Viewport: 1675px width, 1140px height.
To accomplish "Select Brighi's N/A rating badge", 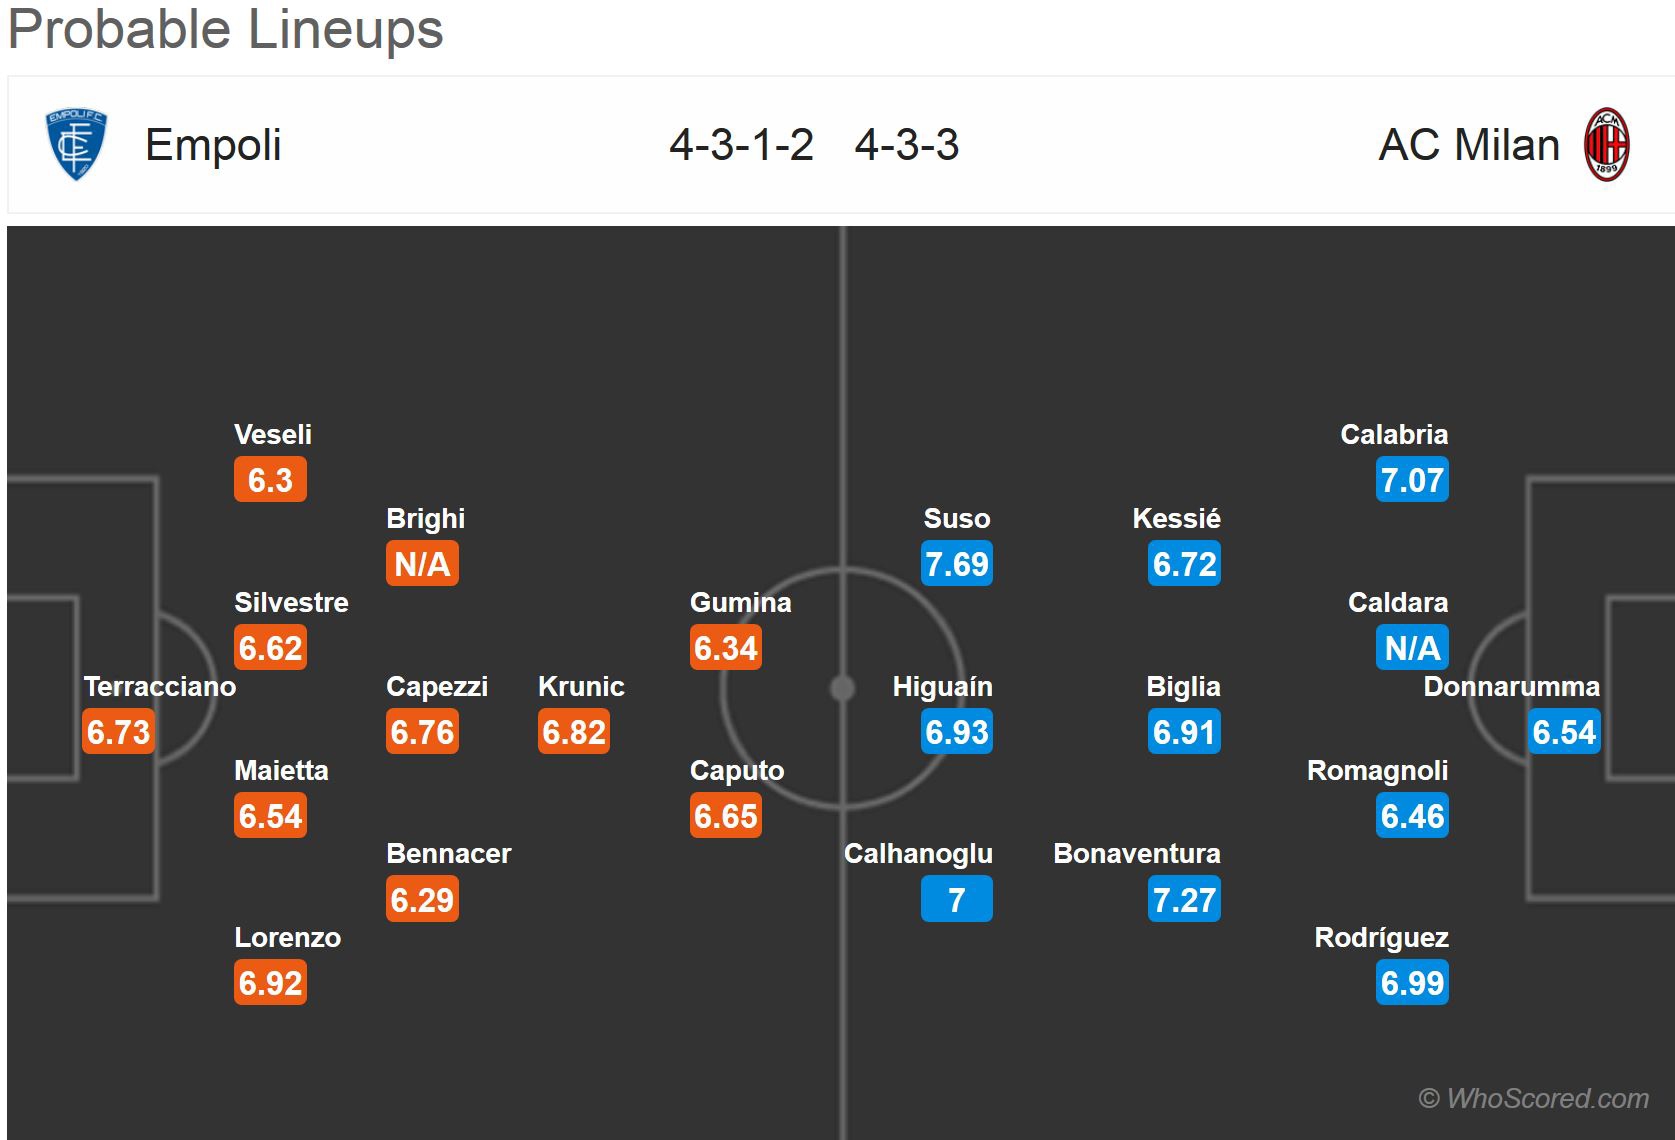I will point(422,564).
